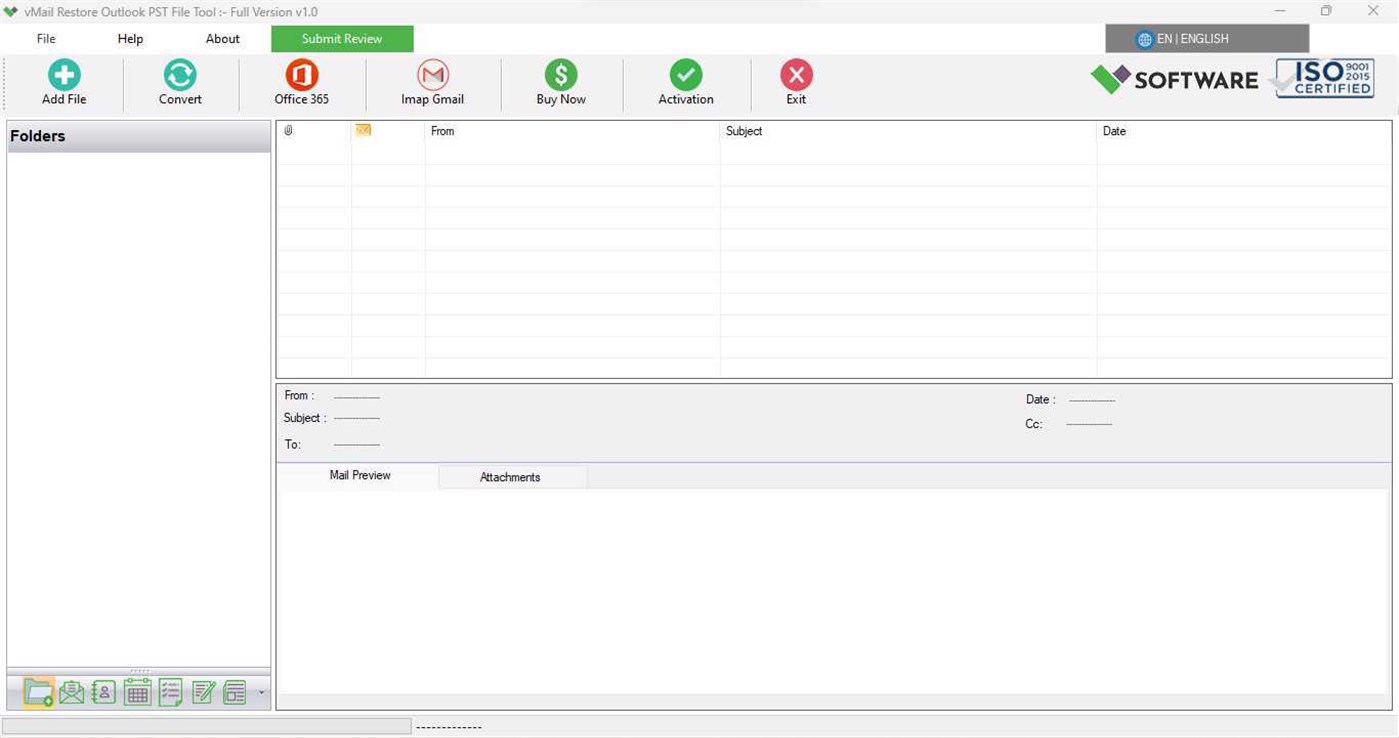Open the File menu
Image resolution: width=1399 pixels, height=738 pixels.
click(x=45, y=38)
